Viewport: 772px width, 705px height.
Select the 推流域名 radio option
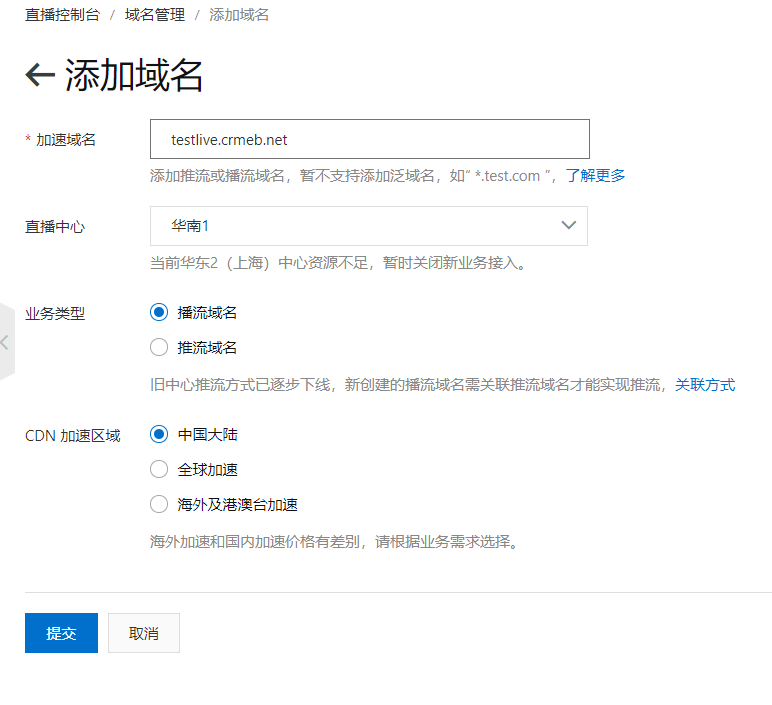click(159, 347)
